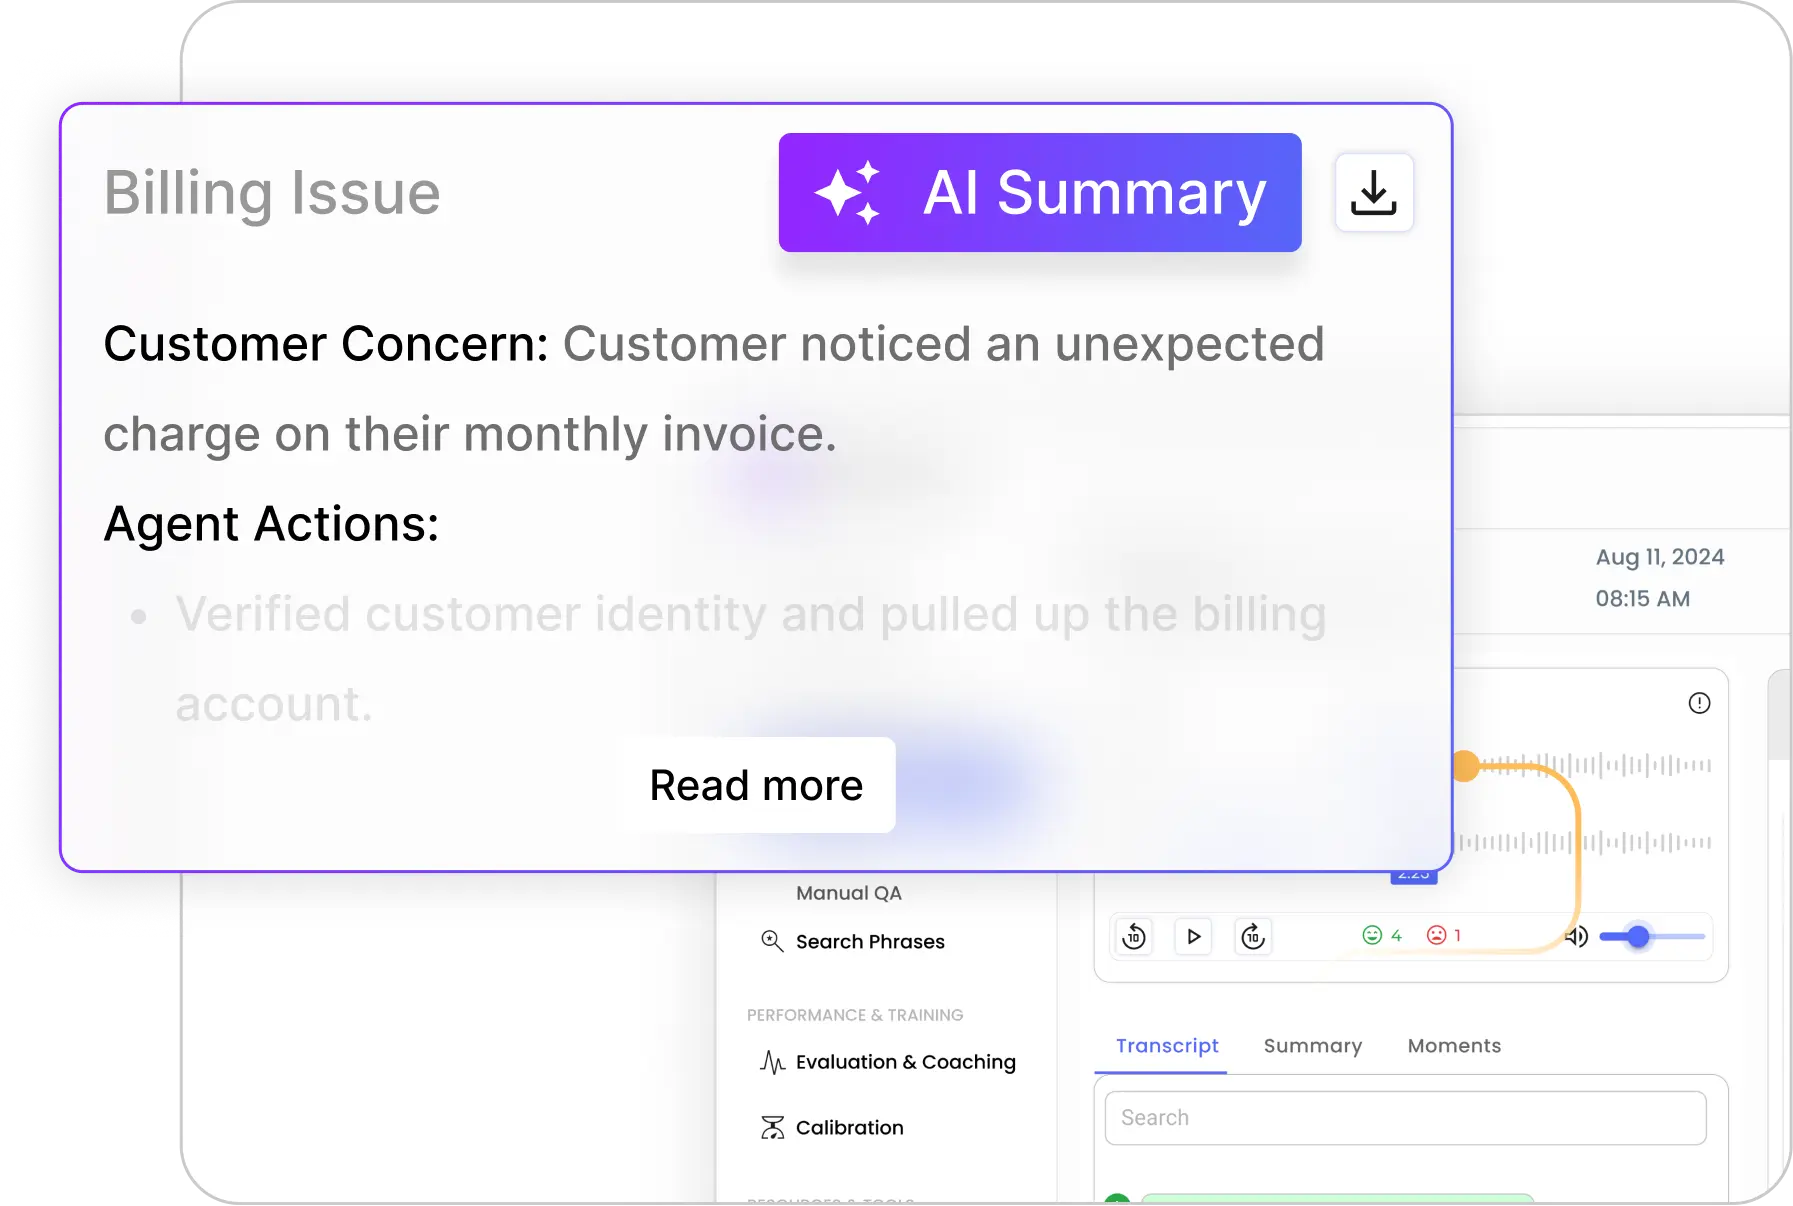The image size is (1793, 1206).
Task: Open the info alert icon
Action: click(x=1699, y=703)
